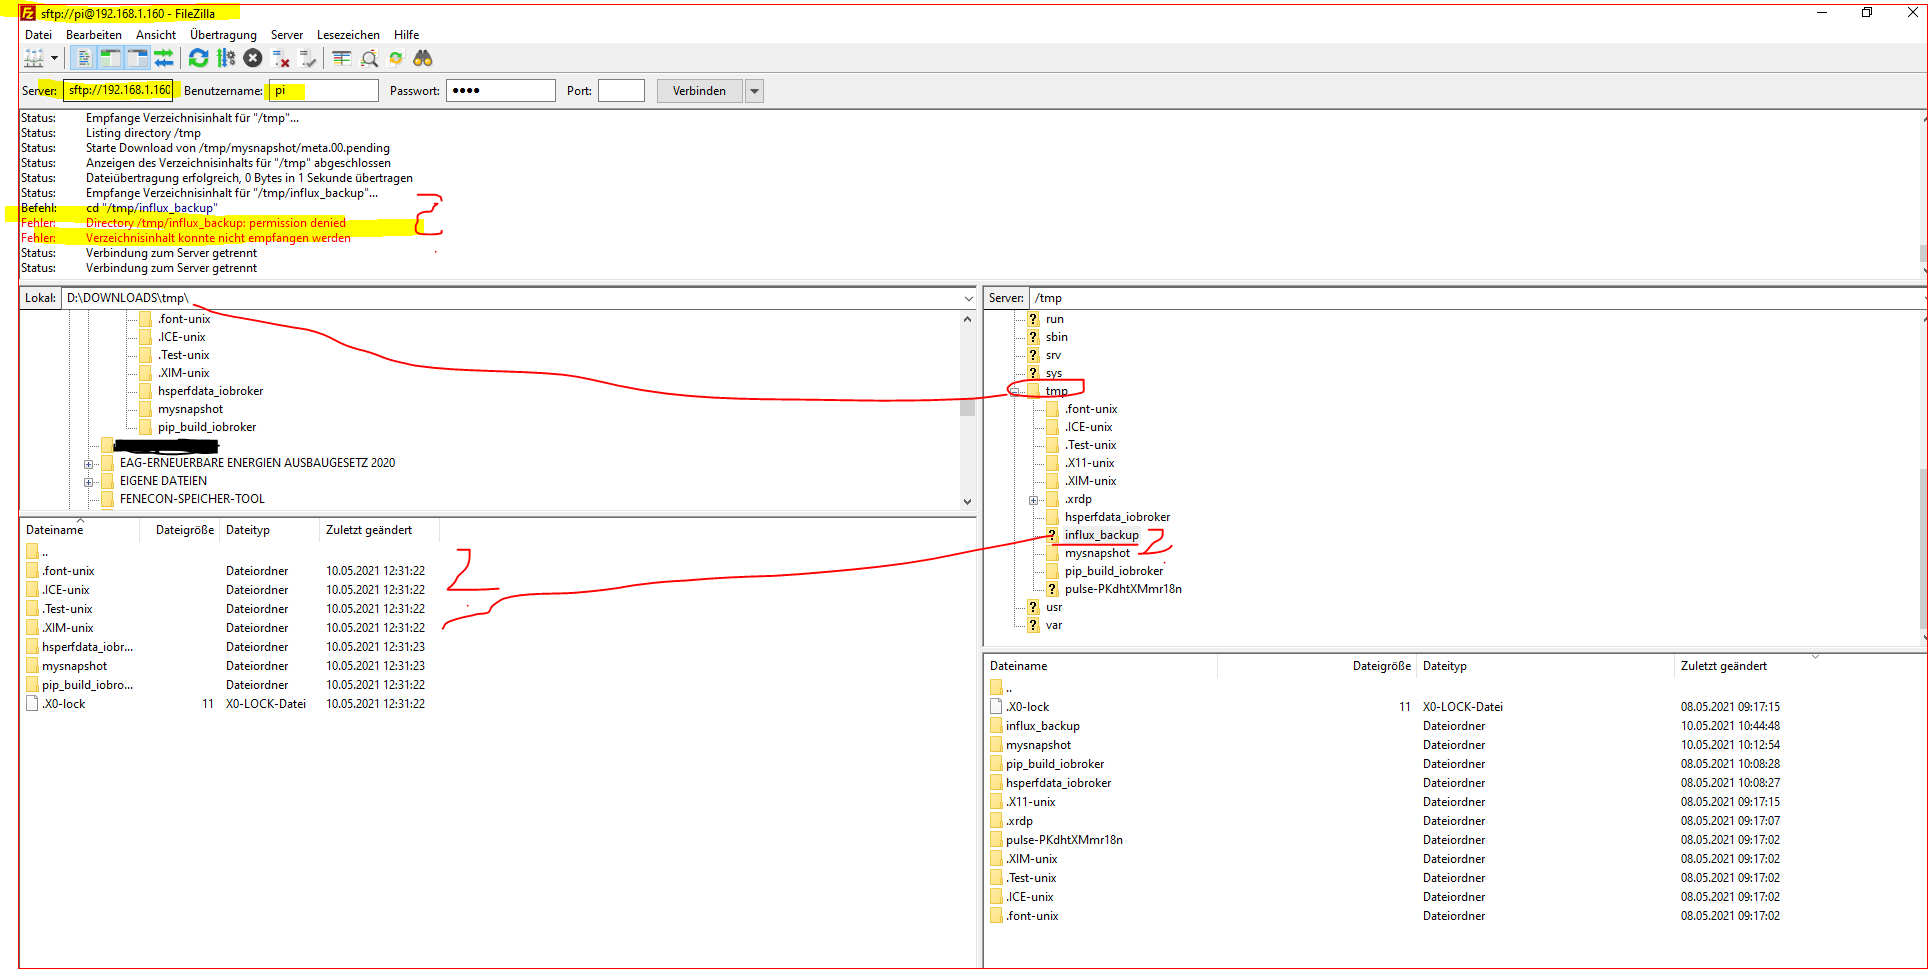Viewport: 1928px width, 969px height.
Task: Open quick-connect history dropdown arrow
Action: pyautogui.click(x=755, y=91)
